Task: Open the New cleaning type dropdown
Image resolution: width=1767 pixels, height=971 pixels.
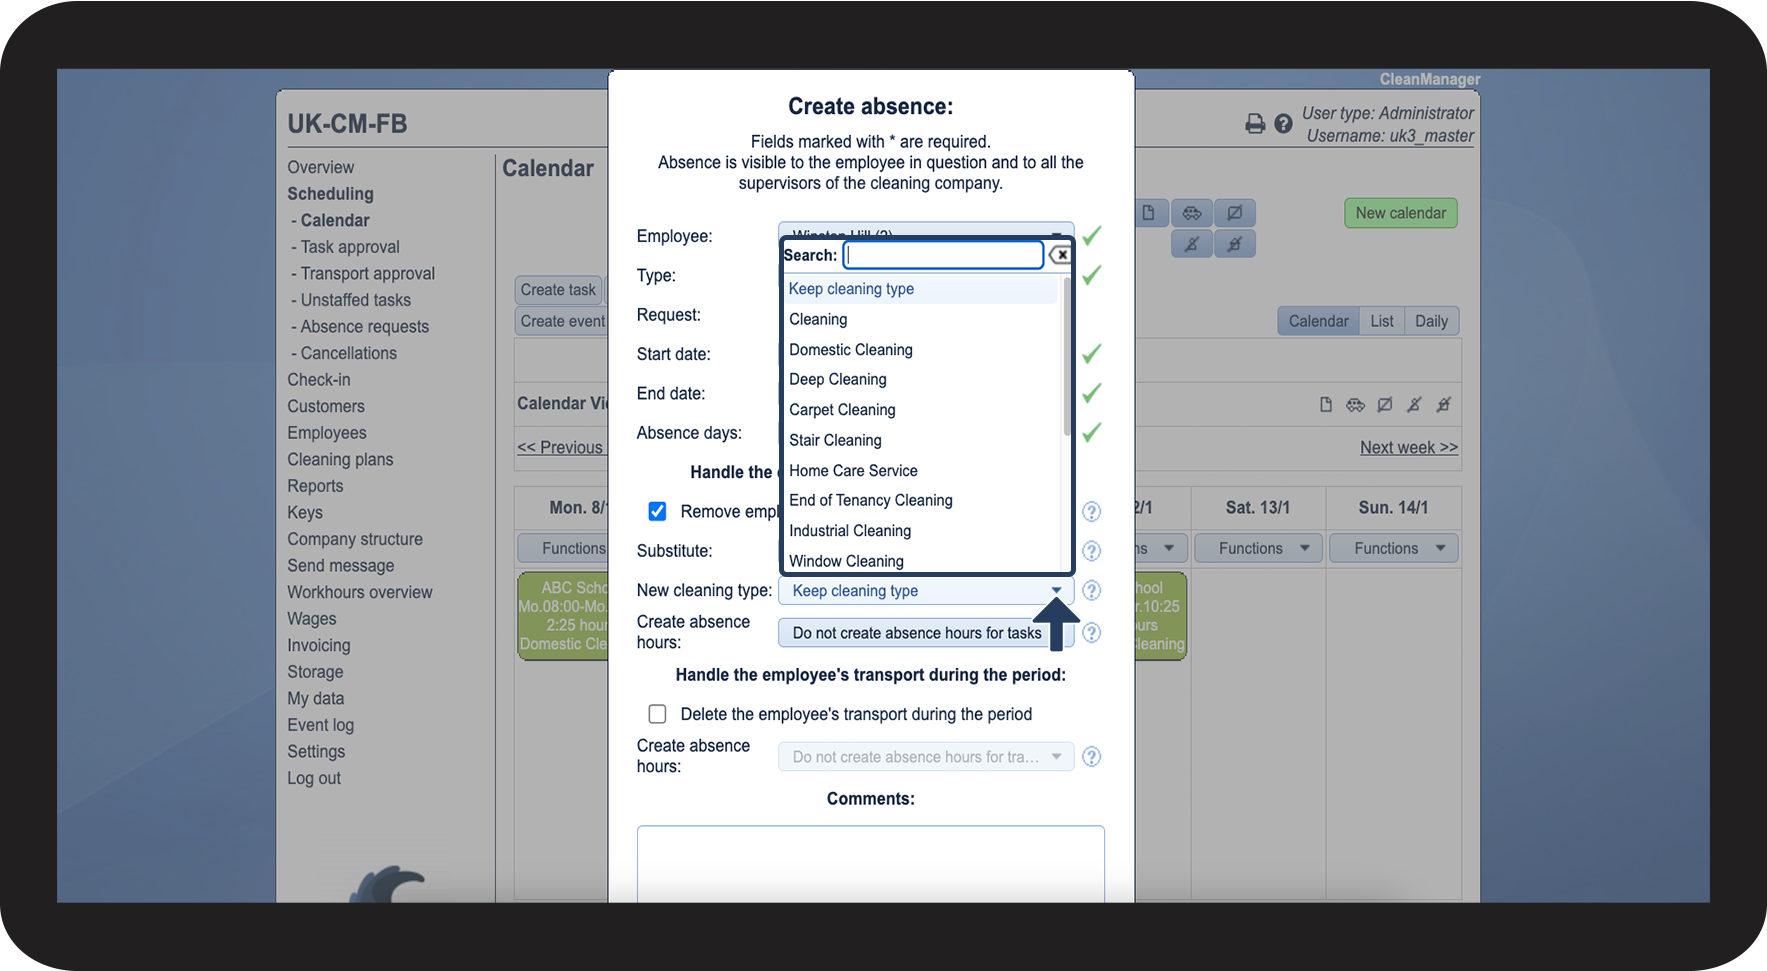Action: pos(926,591)
